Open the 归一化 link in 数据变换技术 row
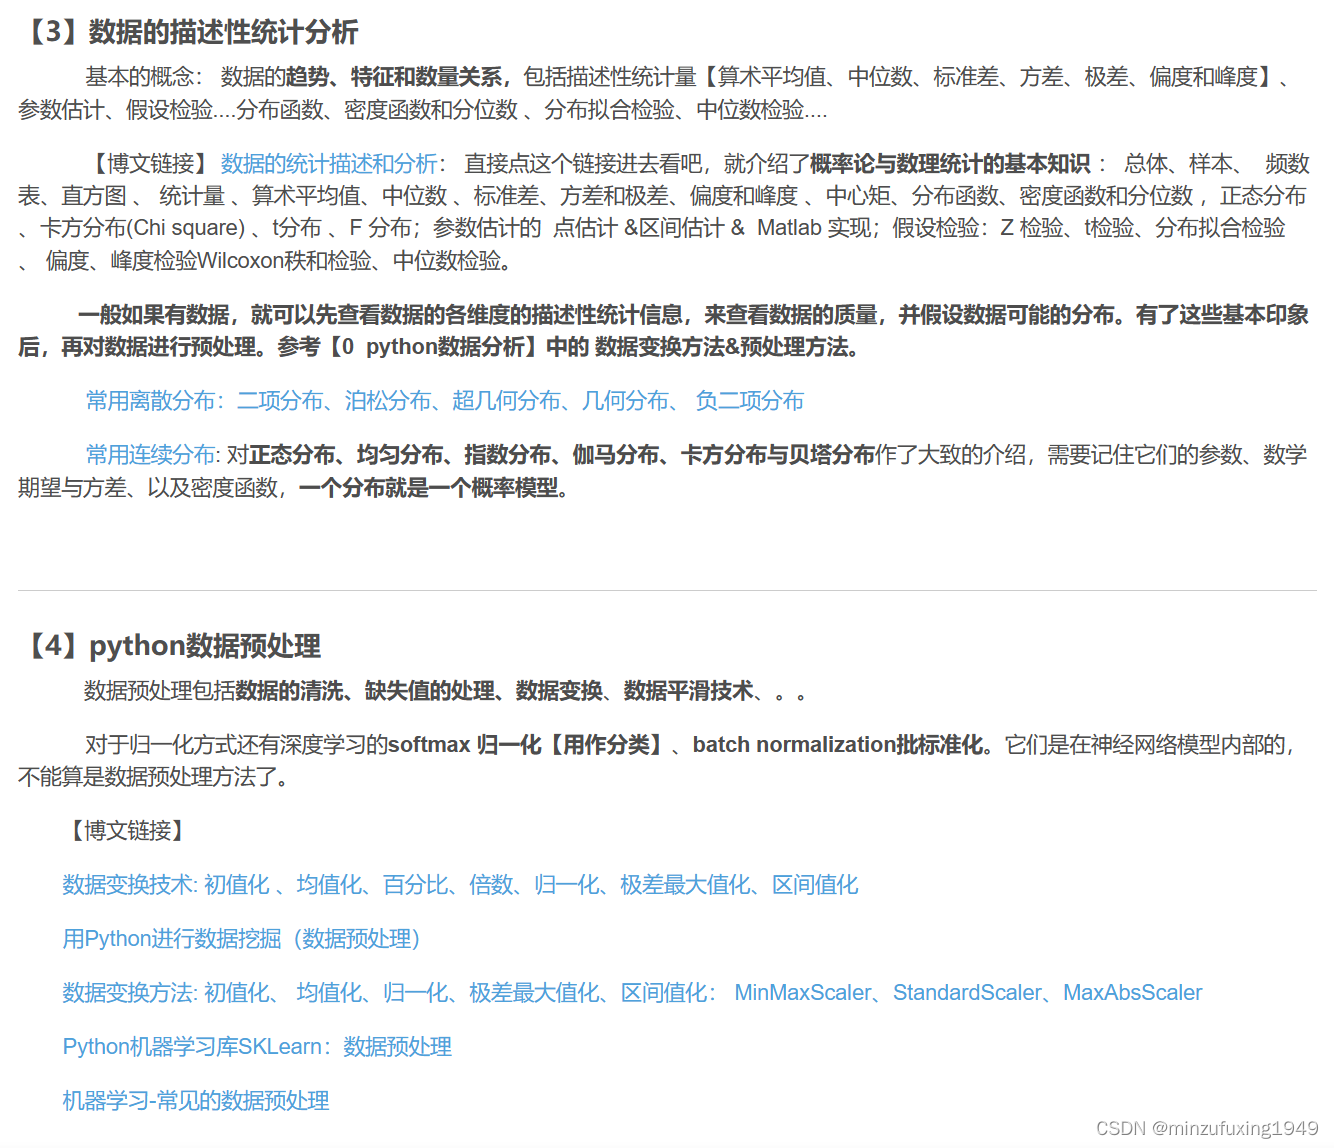Screen dimensions: 1334x1148 pyautogui.click(x=569, y=885)
